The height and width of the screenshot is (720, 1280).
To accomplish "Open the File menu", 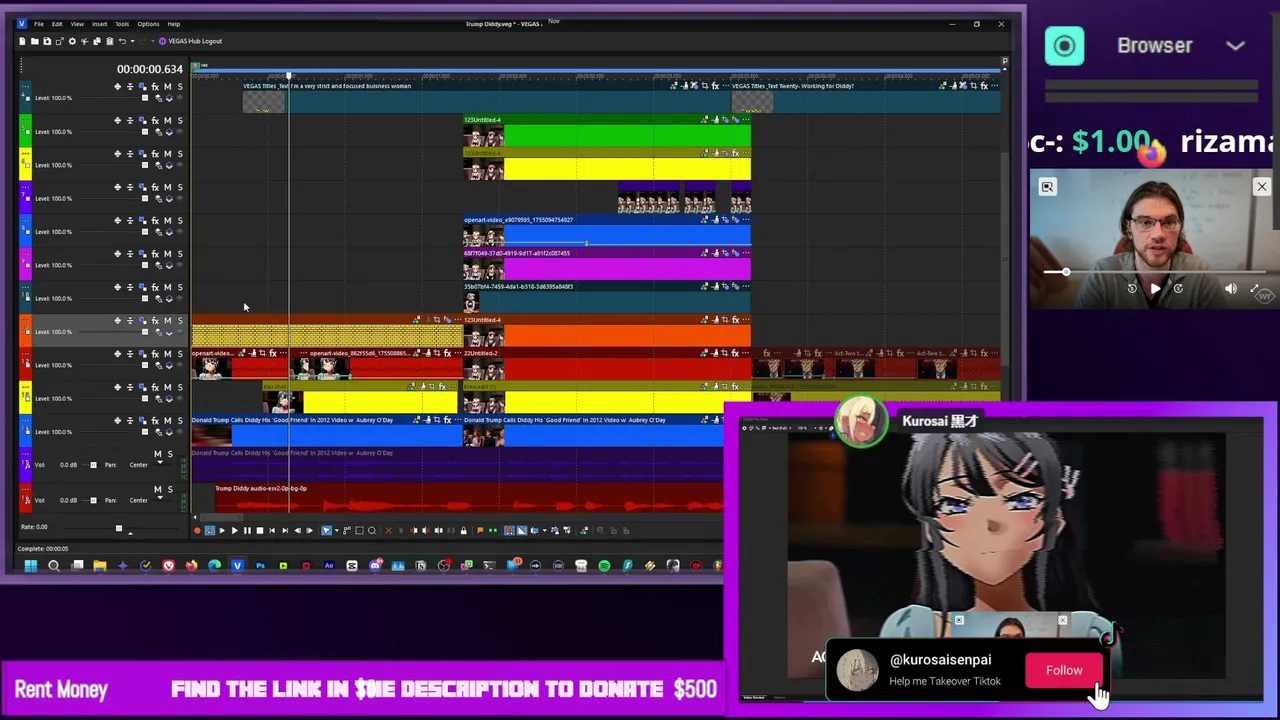I will click(38, 24).
